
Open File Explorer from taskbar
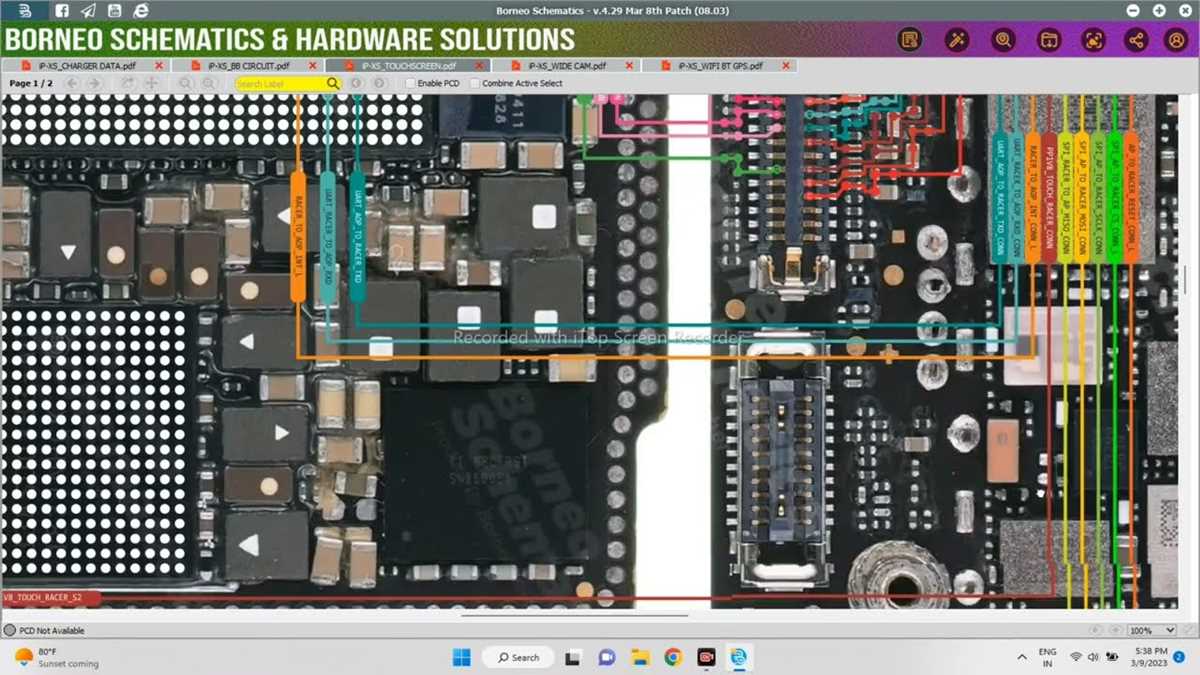click(639, 657)
